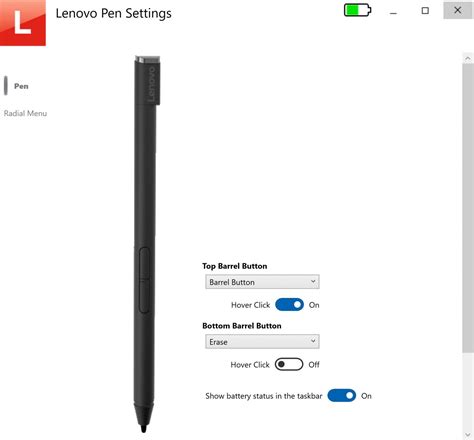Screen dimensions: 474x440
Task: Select the Pen tab in sidebar
Action: (21, 86)
